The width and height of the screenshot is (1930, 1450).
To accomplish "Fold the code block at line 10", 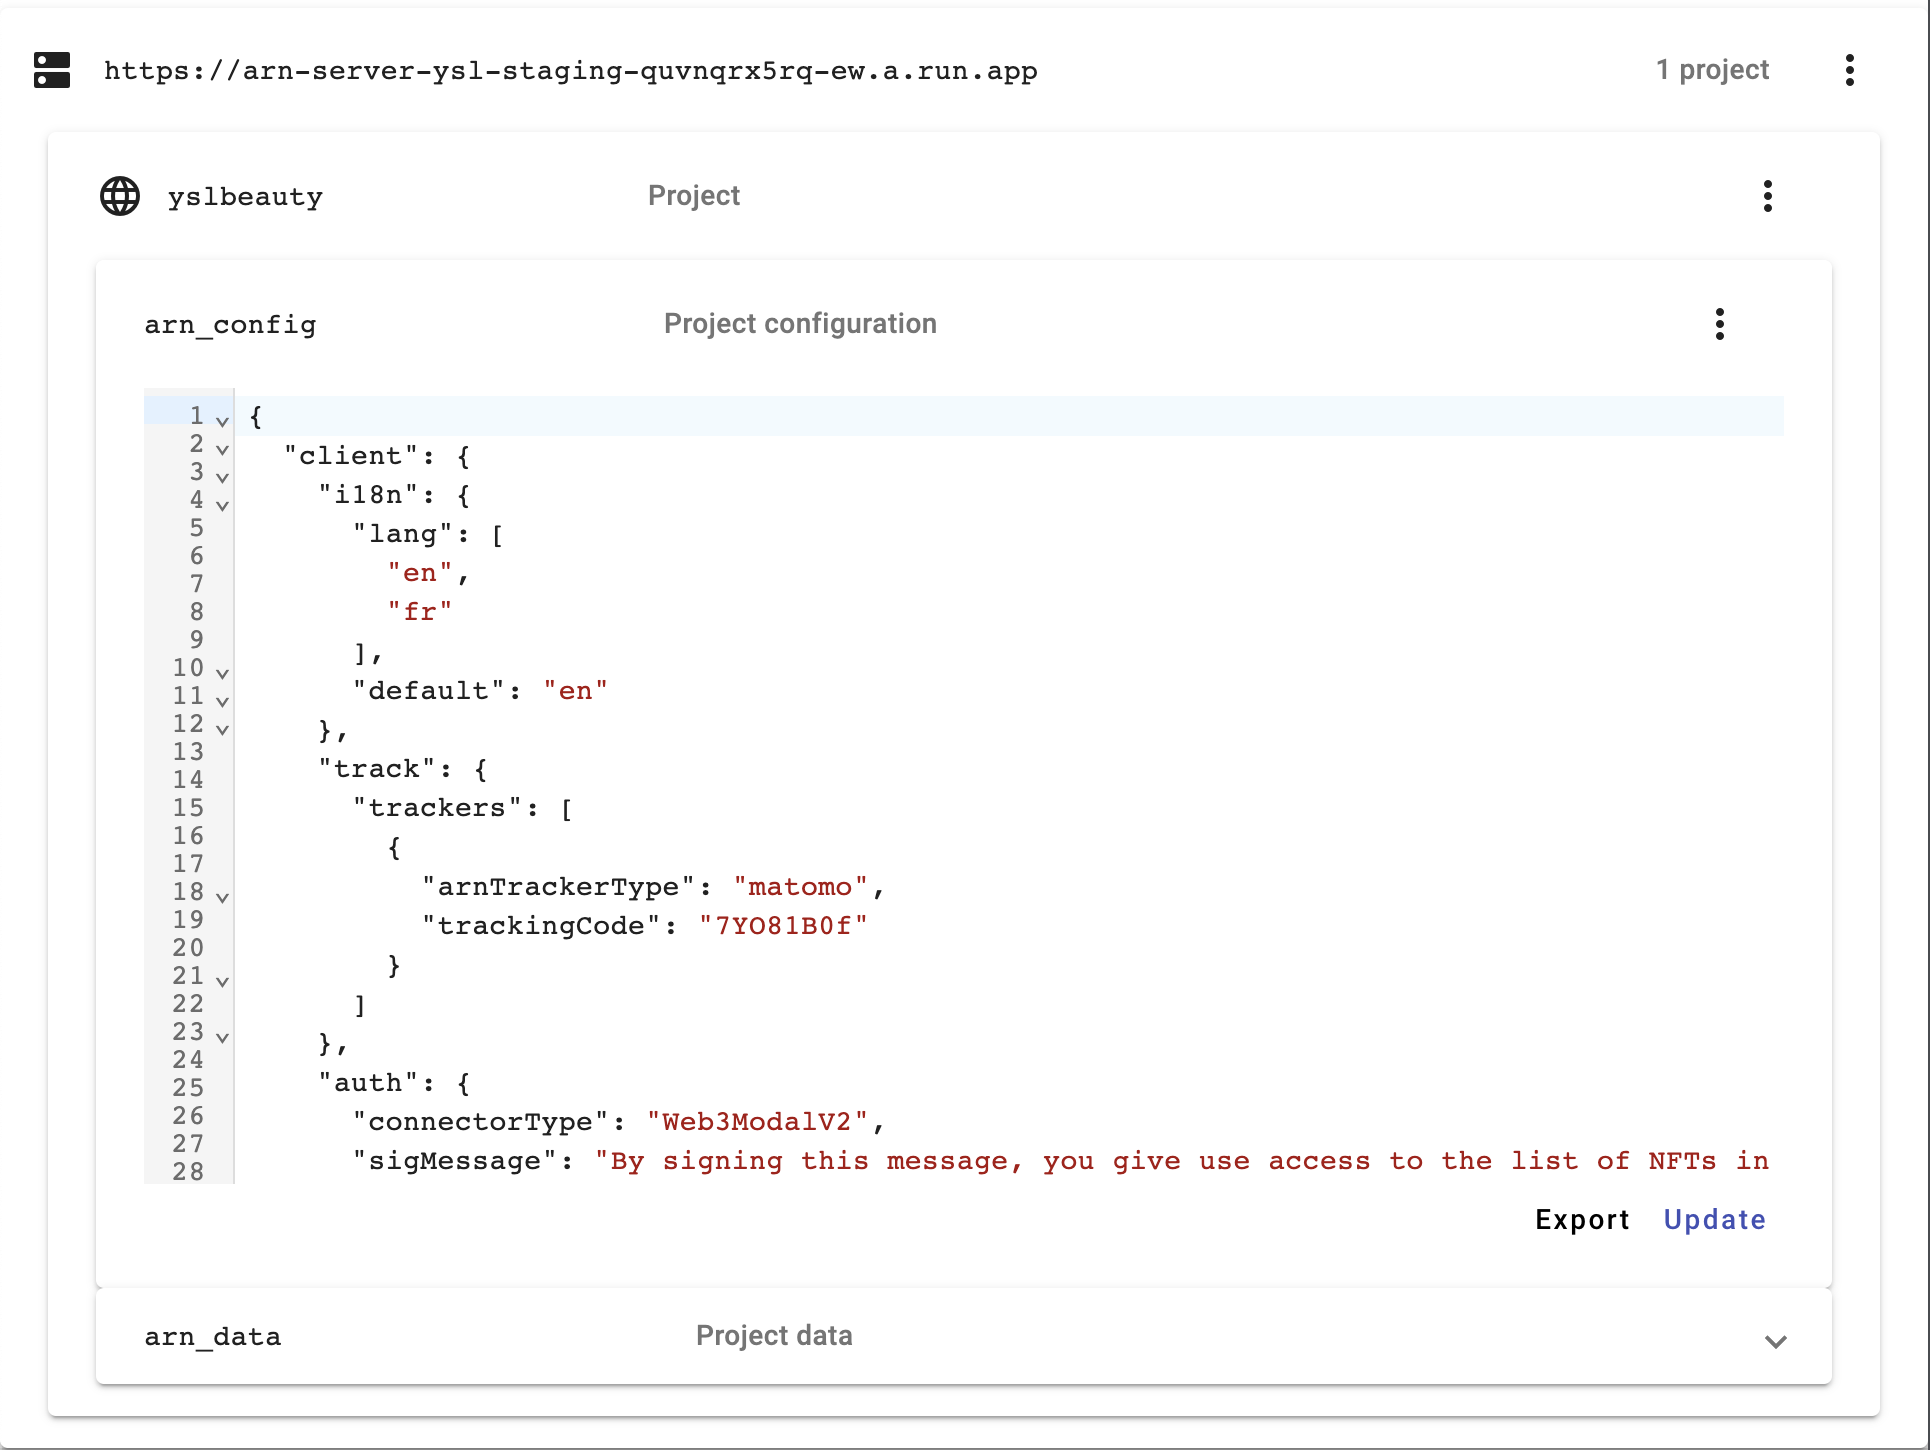I will (222, 673).
